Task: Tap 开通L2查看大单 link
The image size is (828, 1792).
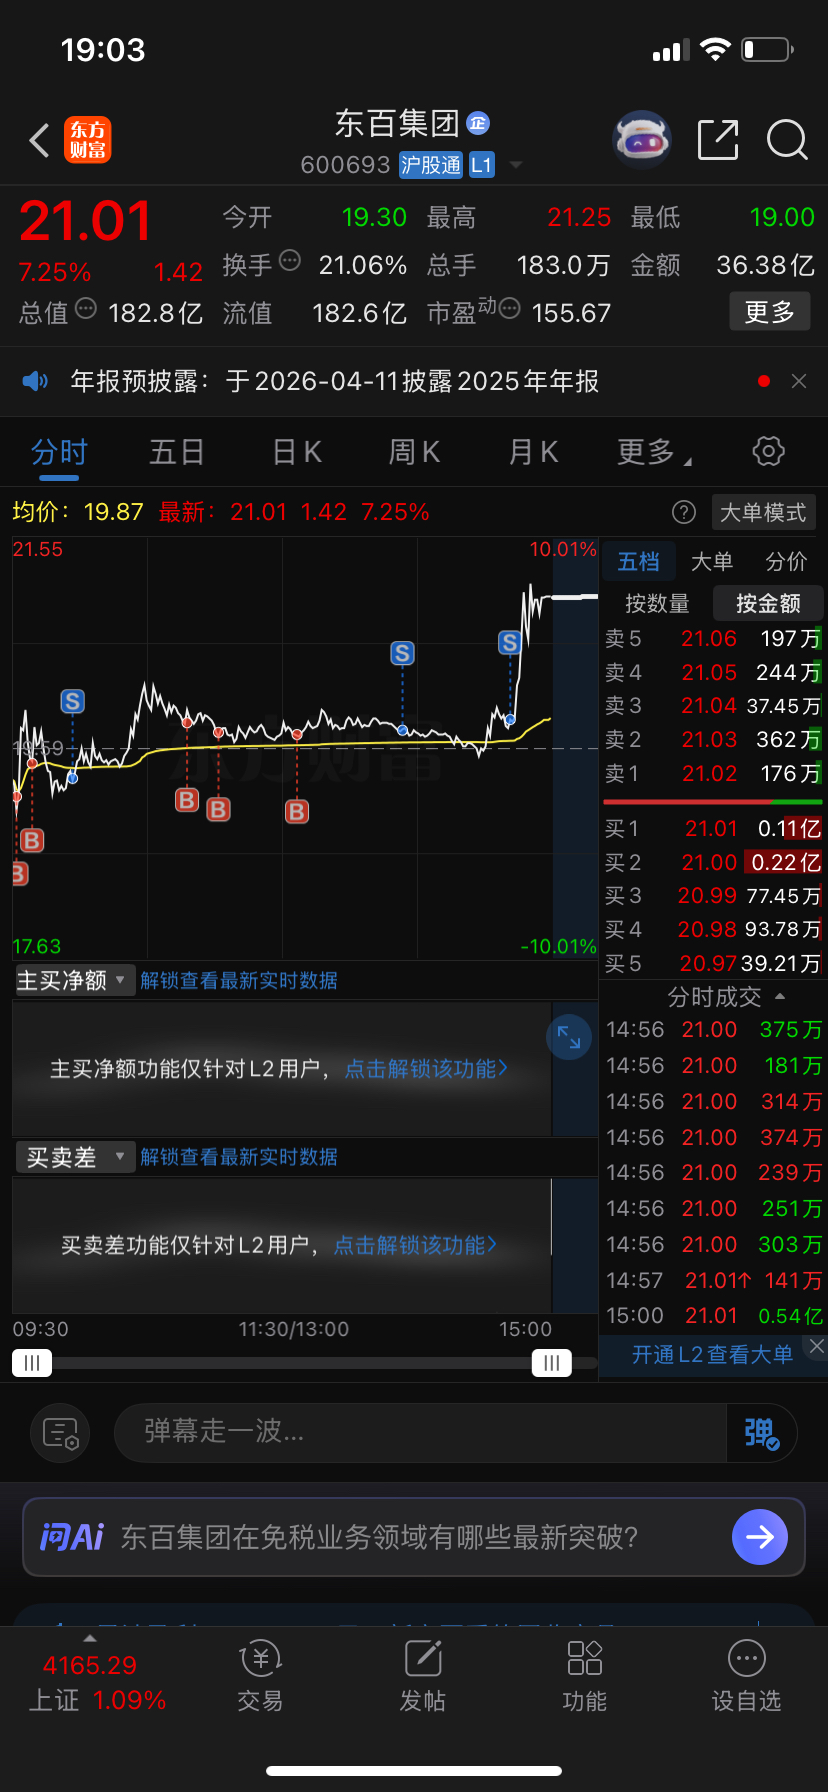Action: coord(712,1354)
